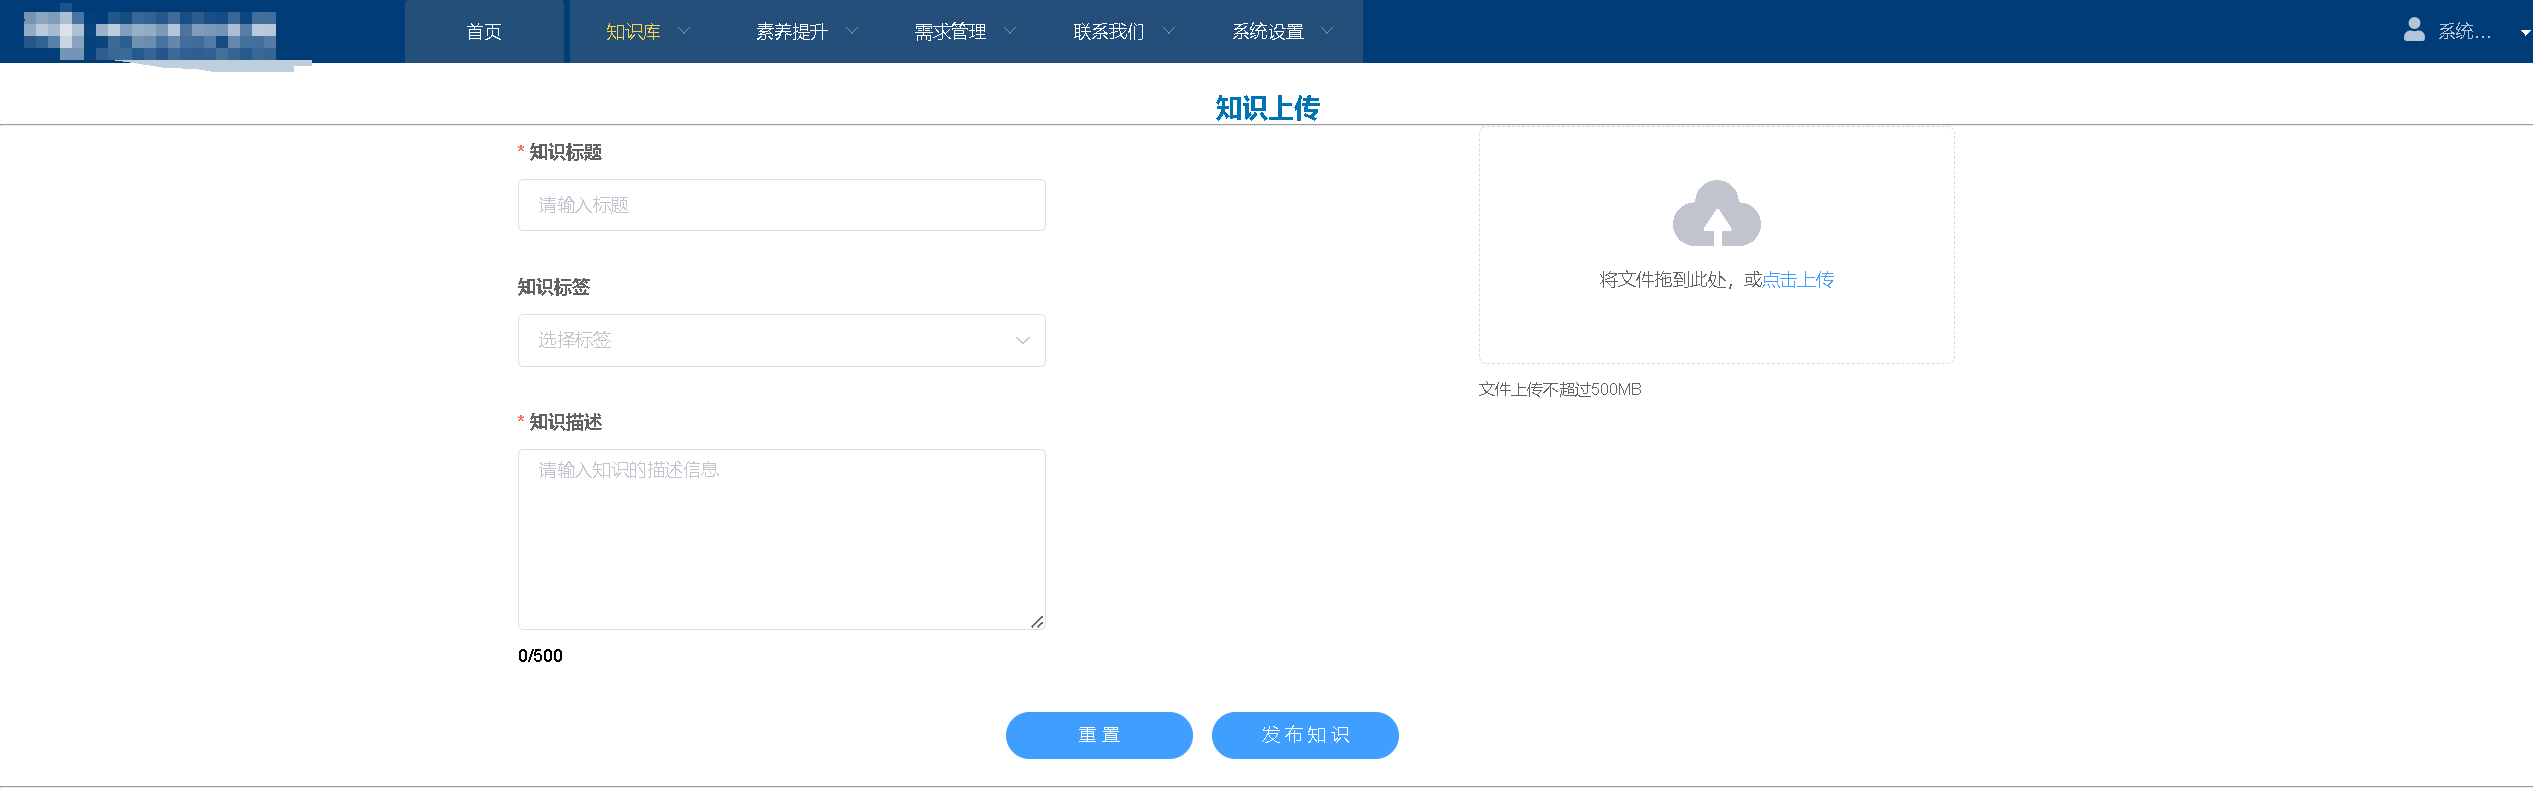Focus the 知识标题 input field
Screen dimensions: 2533x807
(781, 205)
